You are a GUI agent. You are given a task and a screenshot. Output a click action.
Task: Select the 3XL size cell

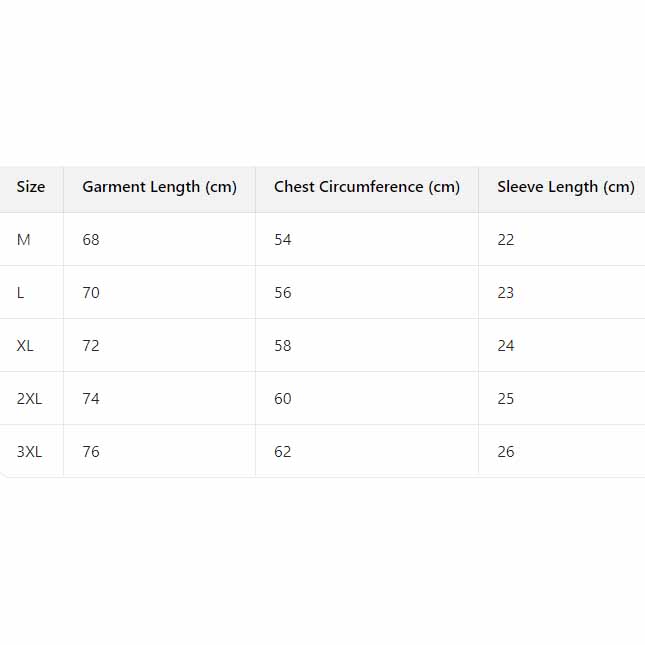tap(30, 452)
